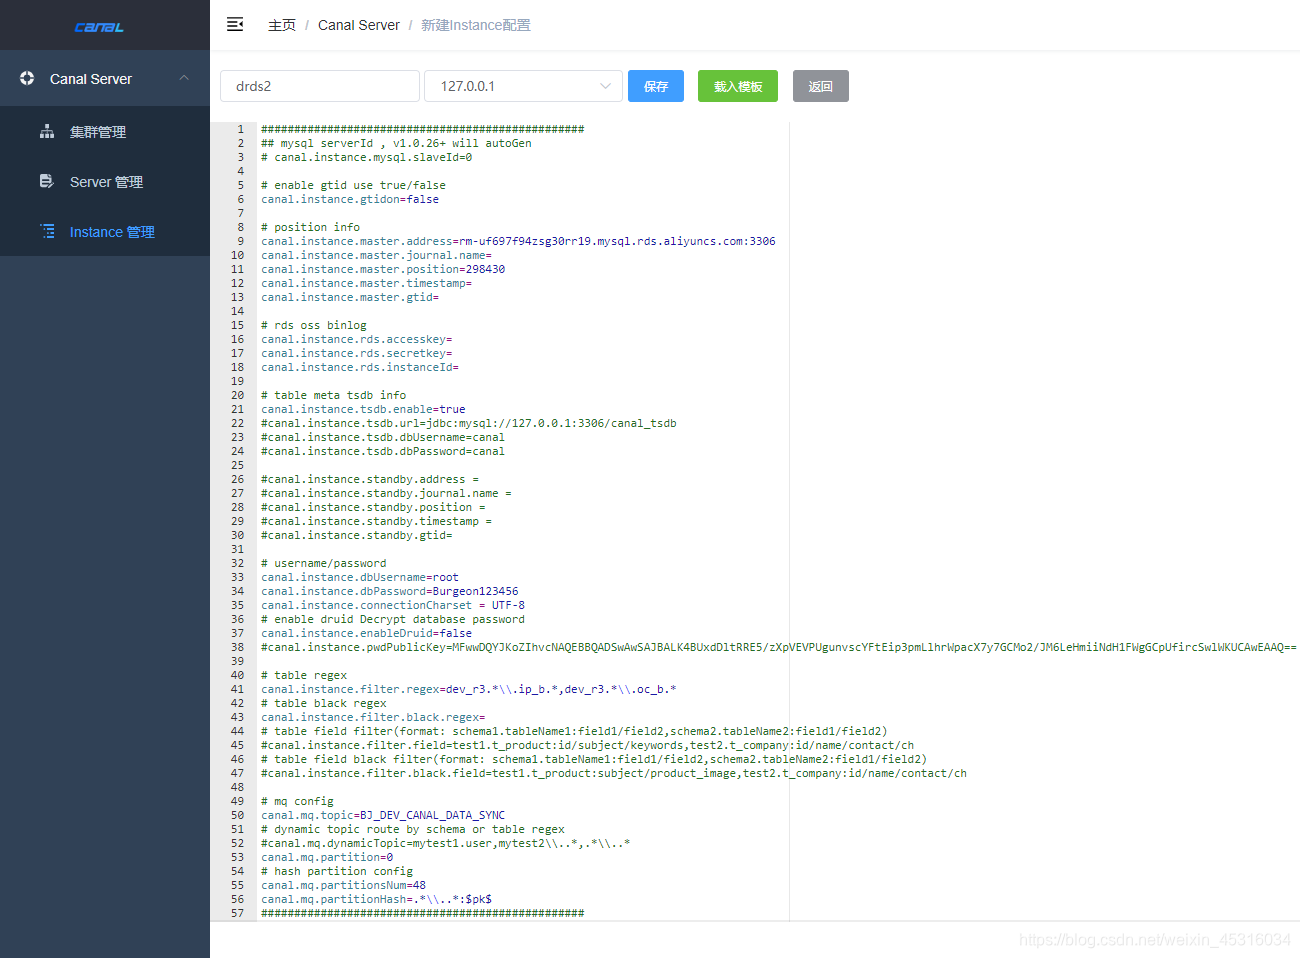1300x958 pixels.
Task: Click line number 1 in gutter
Action: point(240,129)
